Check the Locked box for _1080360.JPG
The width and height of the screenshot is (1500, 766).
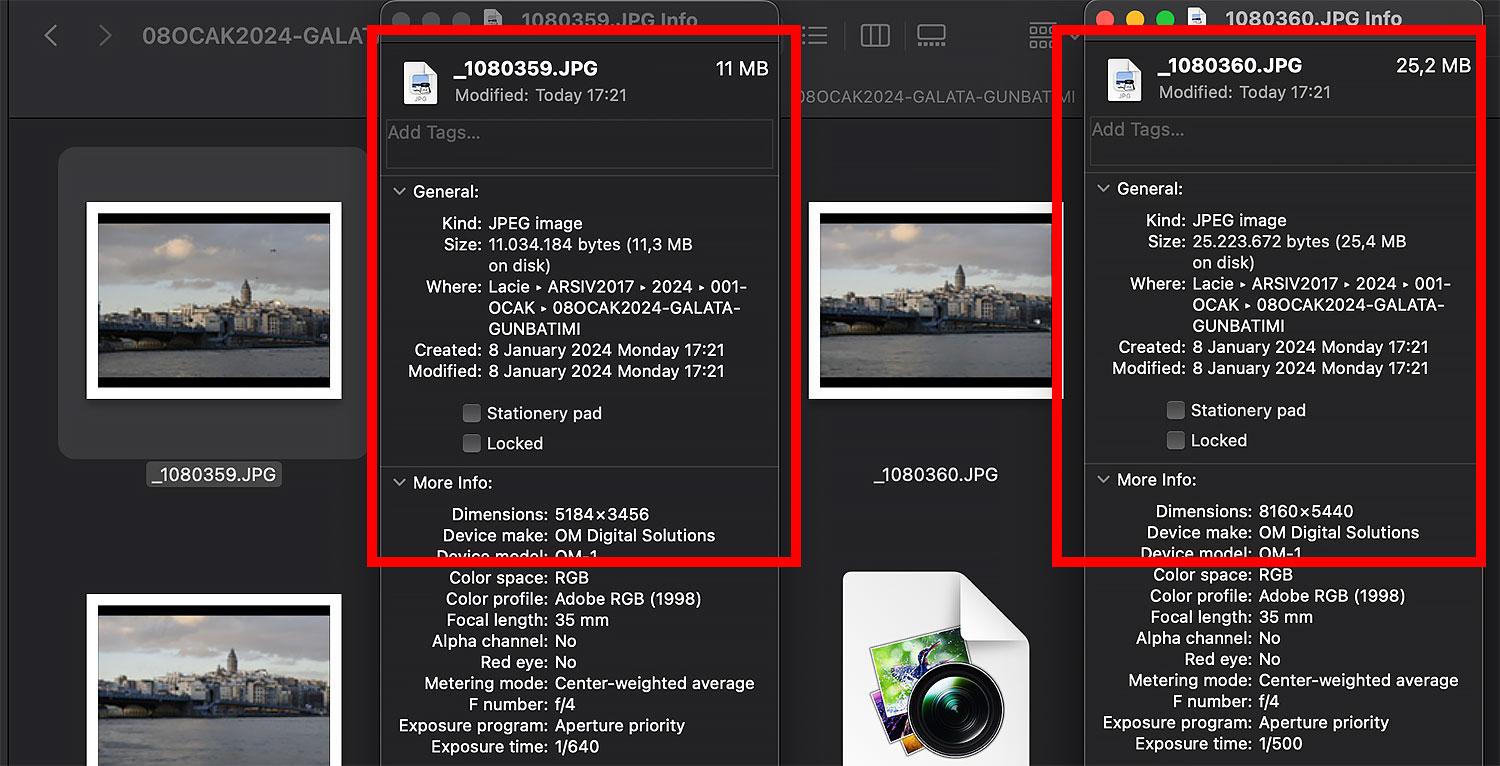(1176, 440)
